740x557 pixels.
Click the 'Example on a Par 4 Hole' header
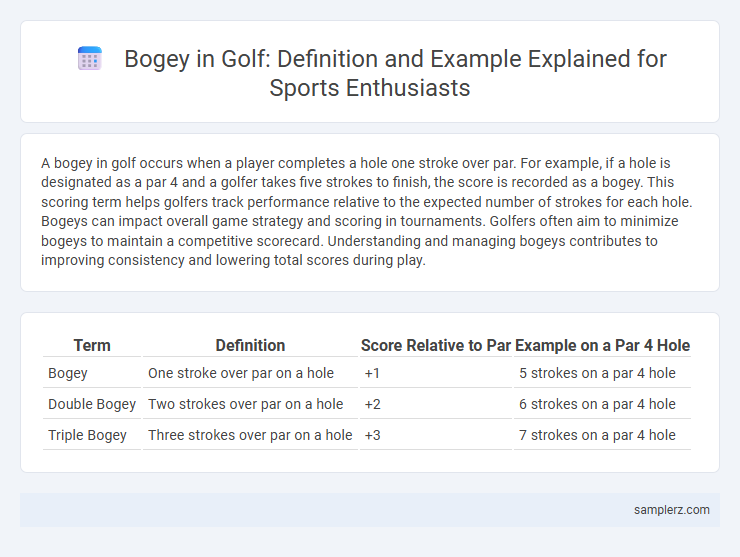point(602,346)
